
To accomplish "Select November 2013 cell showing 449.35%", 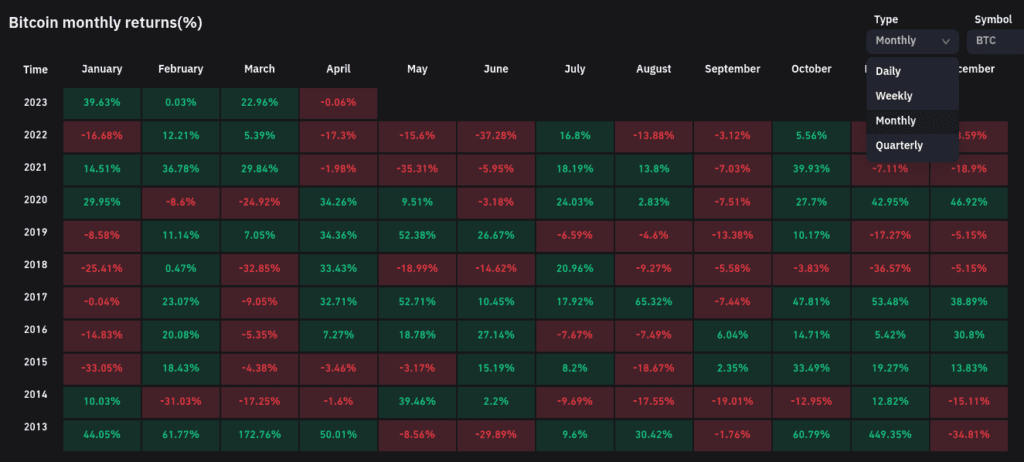I will click(889, 435).
